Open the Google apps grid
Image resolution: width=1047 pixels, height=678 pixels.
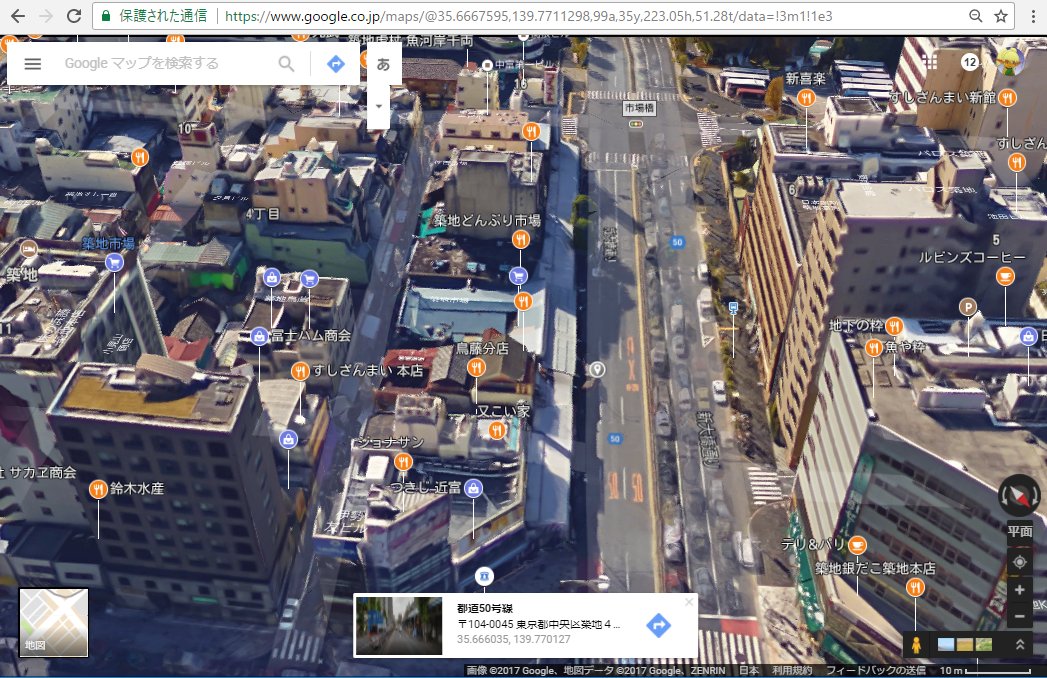930,62
